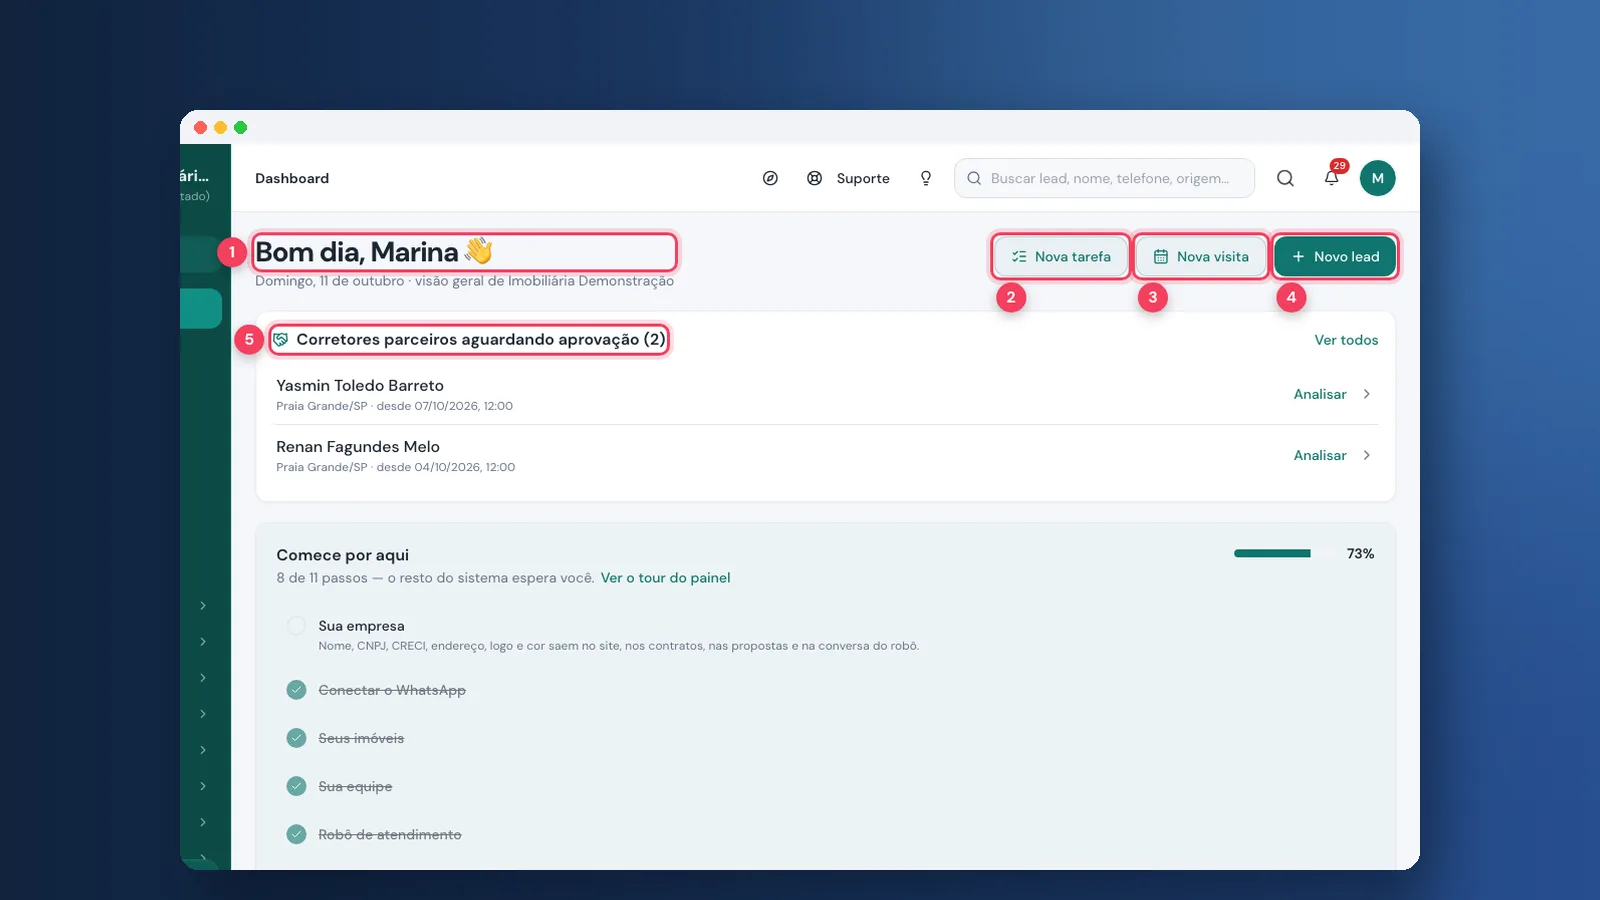Open the compass explore icon
Screen dimensions: 1600x900
[x=770, y=178]
